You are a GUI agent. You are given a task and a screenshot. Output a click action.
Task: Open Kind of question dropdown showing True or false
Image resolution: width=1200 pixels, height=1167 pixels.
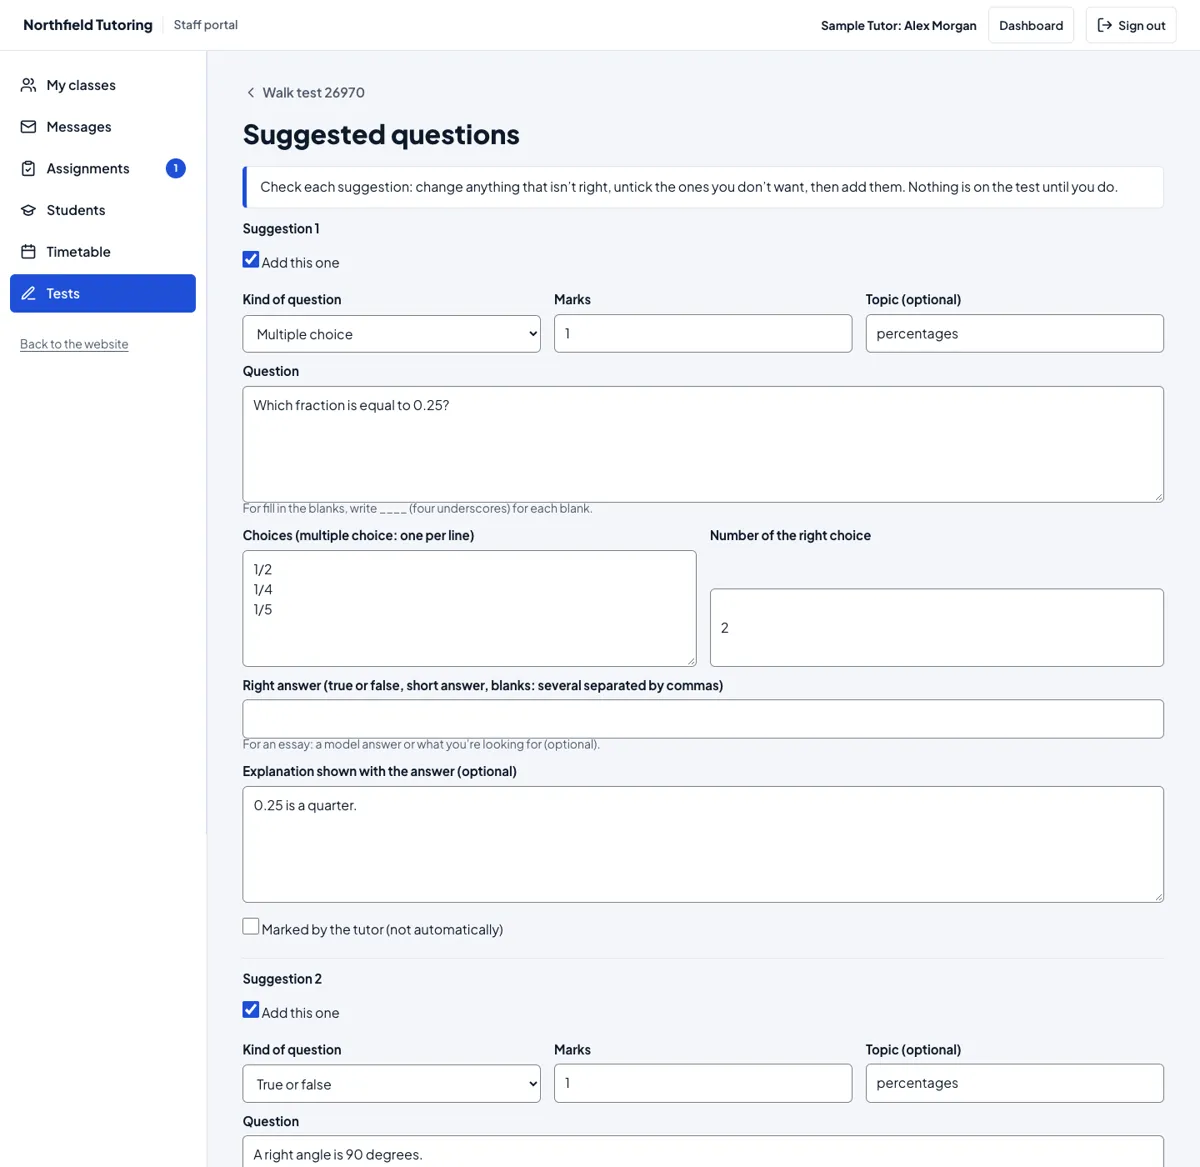[x=392, y=1084]
